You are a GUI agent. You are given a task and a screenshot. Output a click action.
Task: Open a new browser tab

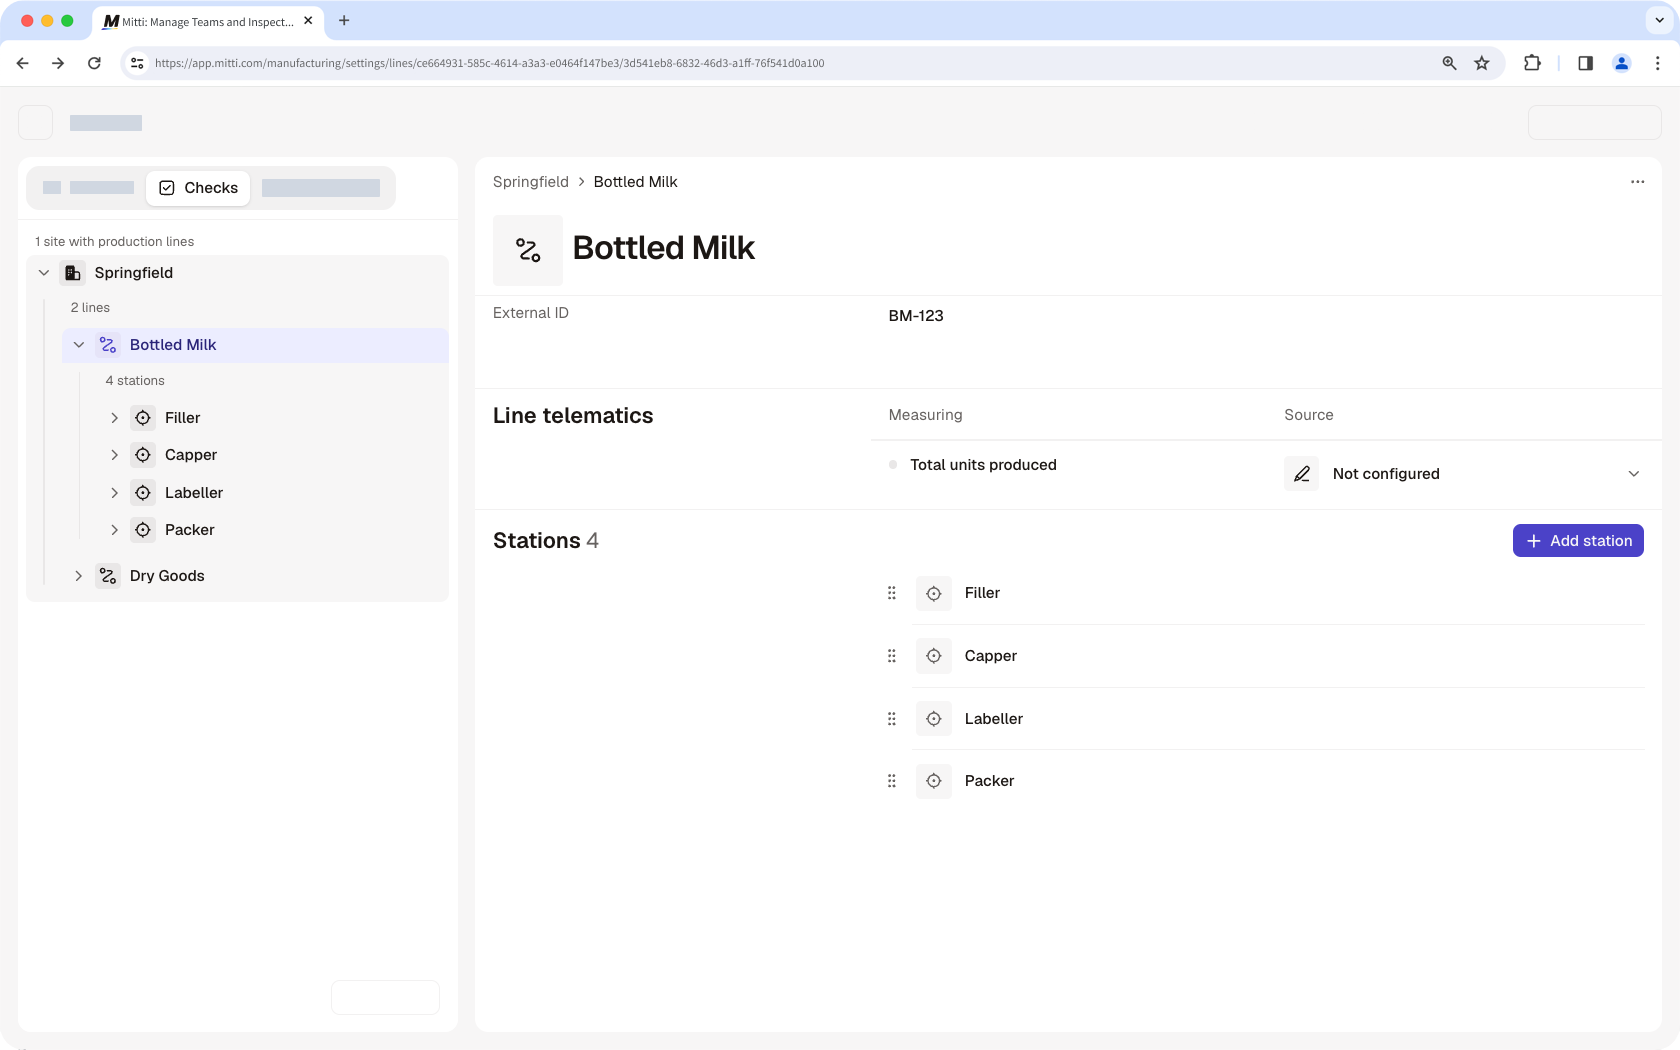[x=344, y=21]
